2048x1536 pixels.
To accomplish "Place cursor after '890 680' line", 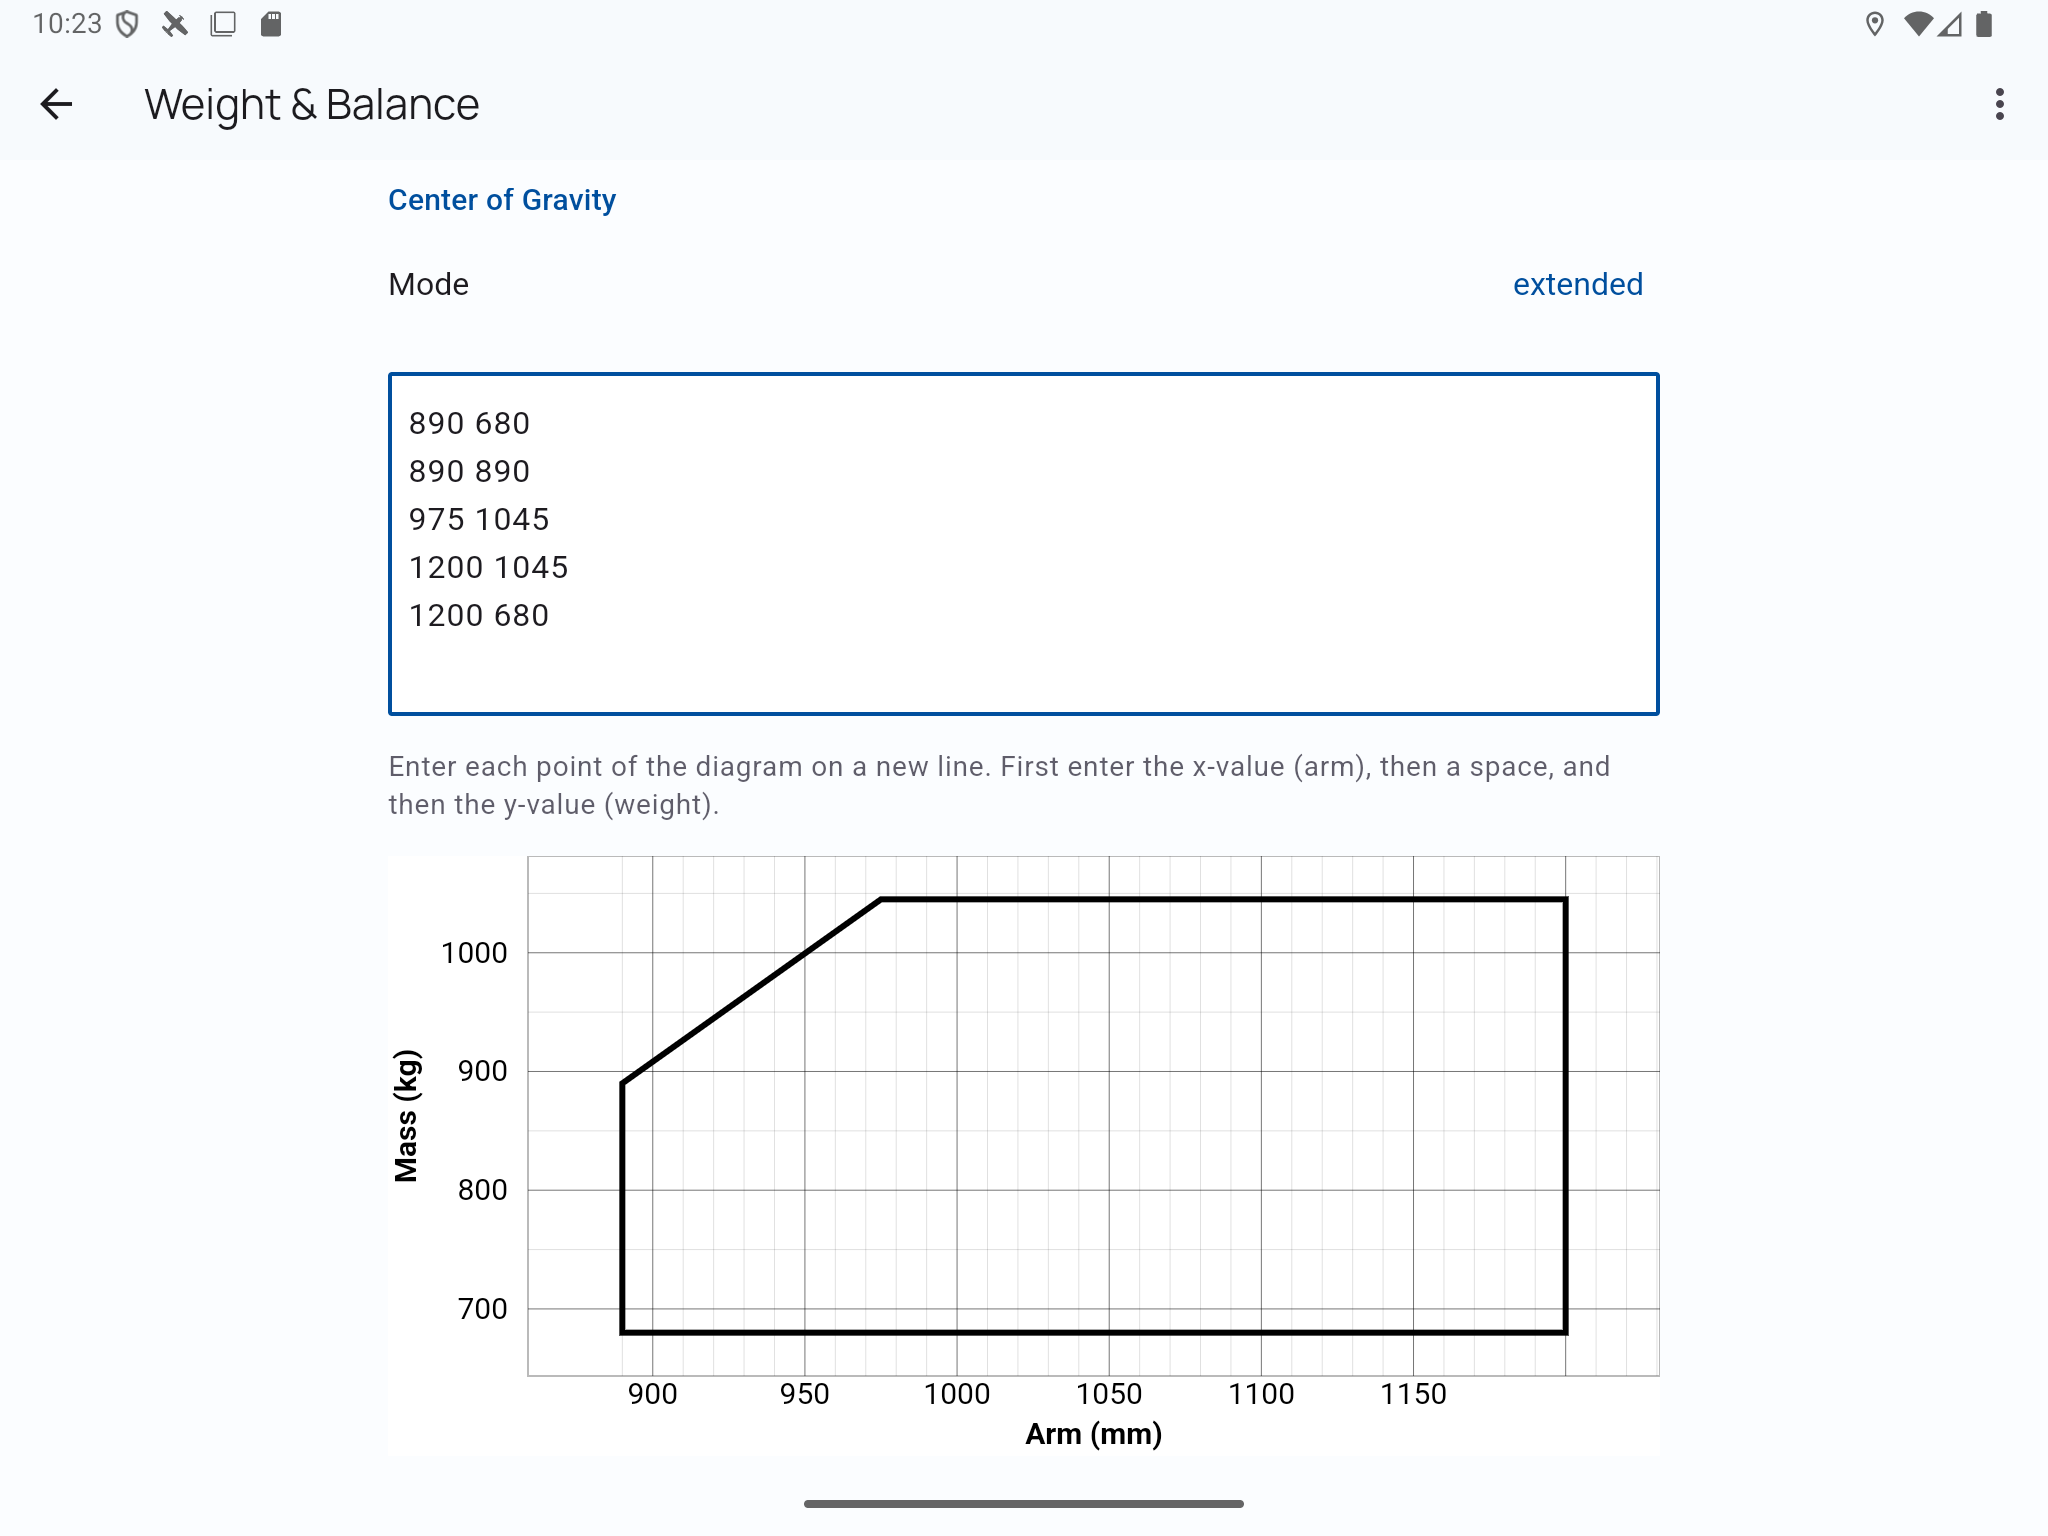I will (x=532, y=423).
